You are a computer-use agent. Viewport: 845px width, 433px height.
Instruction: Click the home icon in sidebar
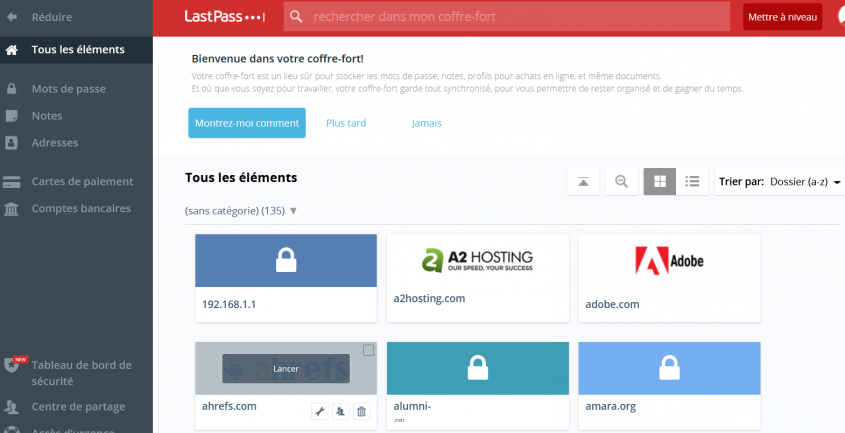(11, 50)
